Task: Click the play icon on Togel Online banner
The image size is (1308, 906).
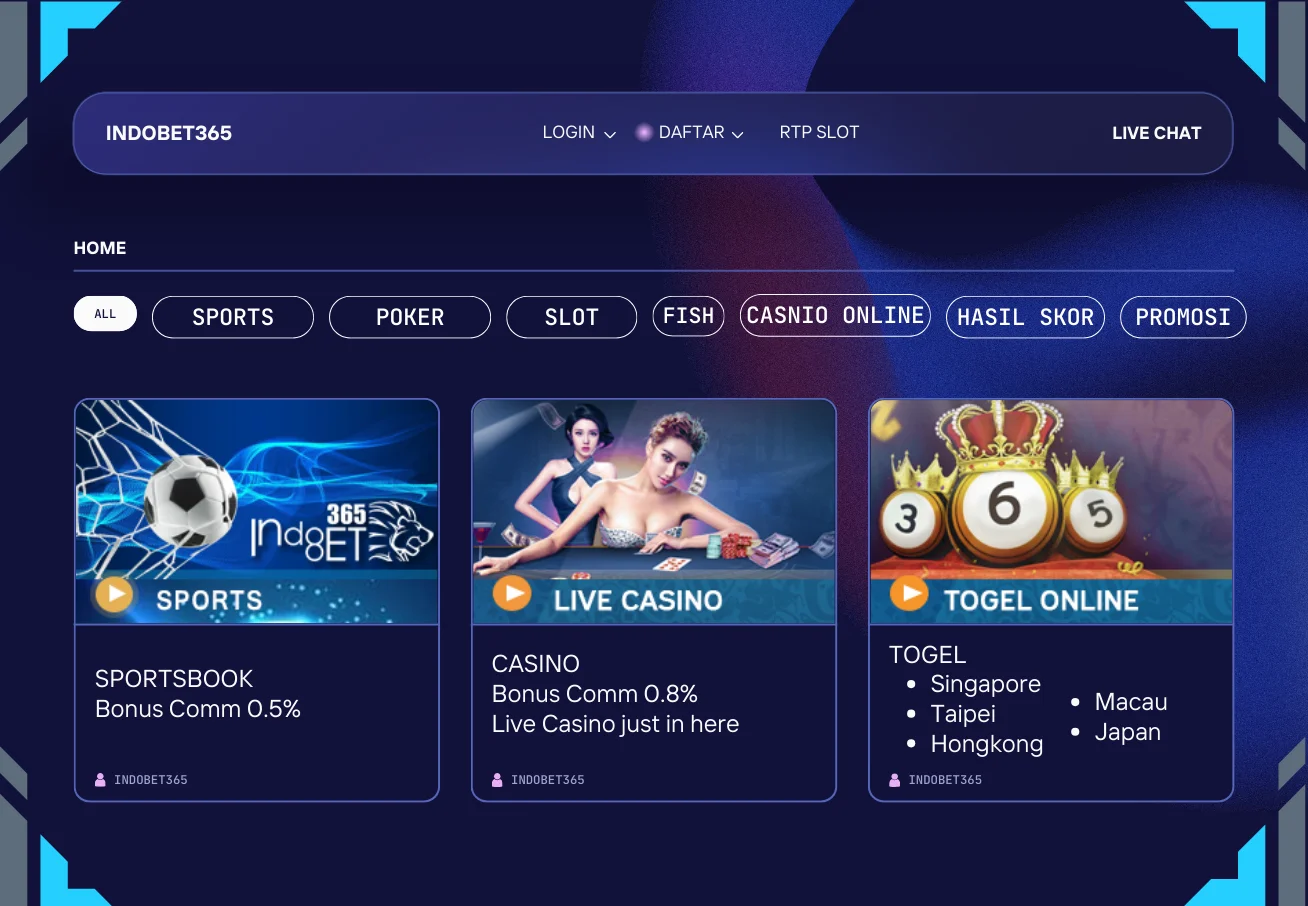Action: (909, 592)
